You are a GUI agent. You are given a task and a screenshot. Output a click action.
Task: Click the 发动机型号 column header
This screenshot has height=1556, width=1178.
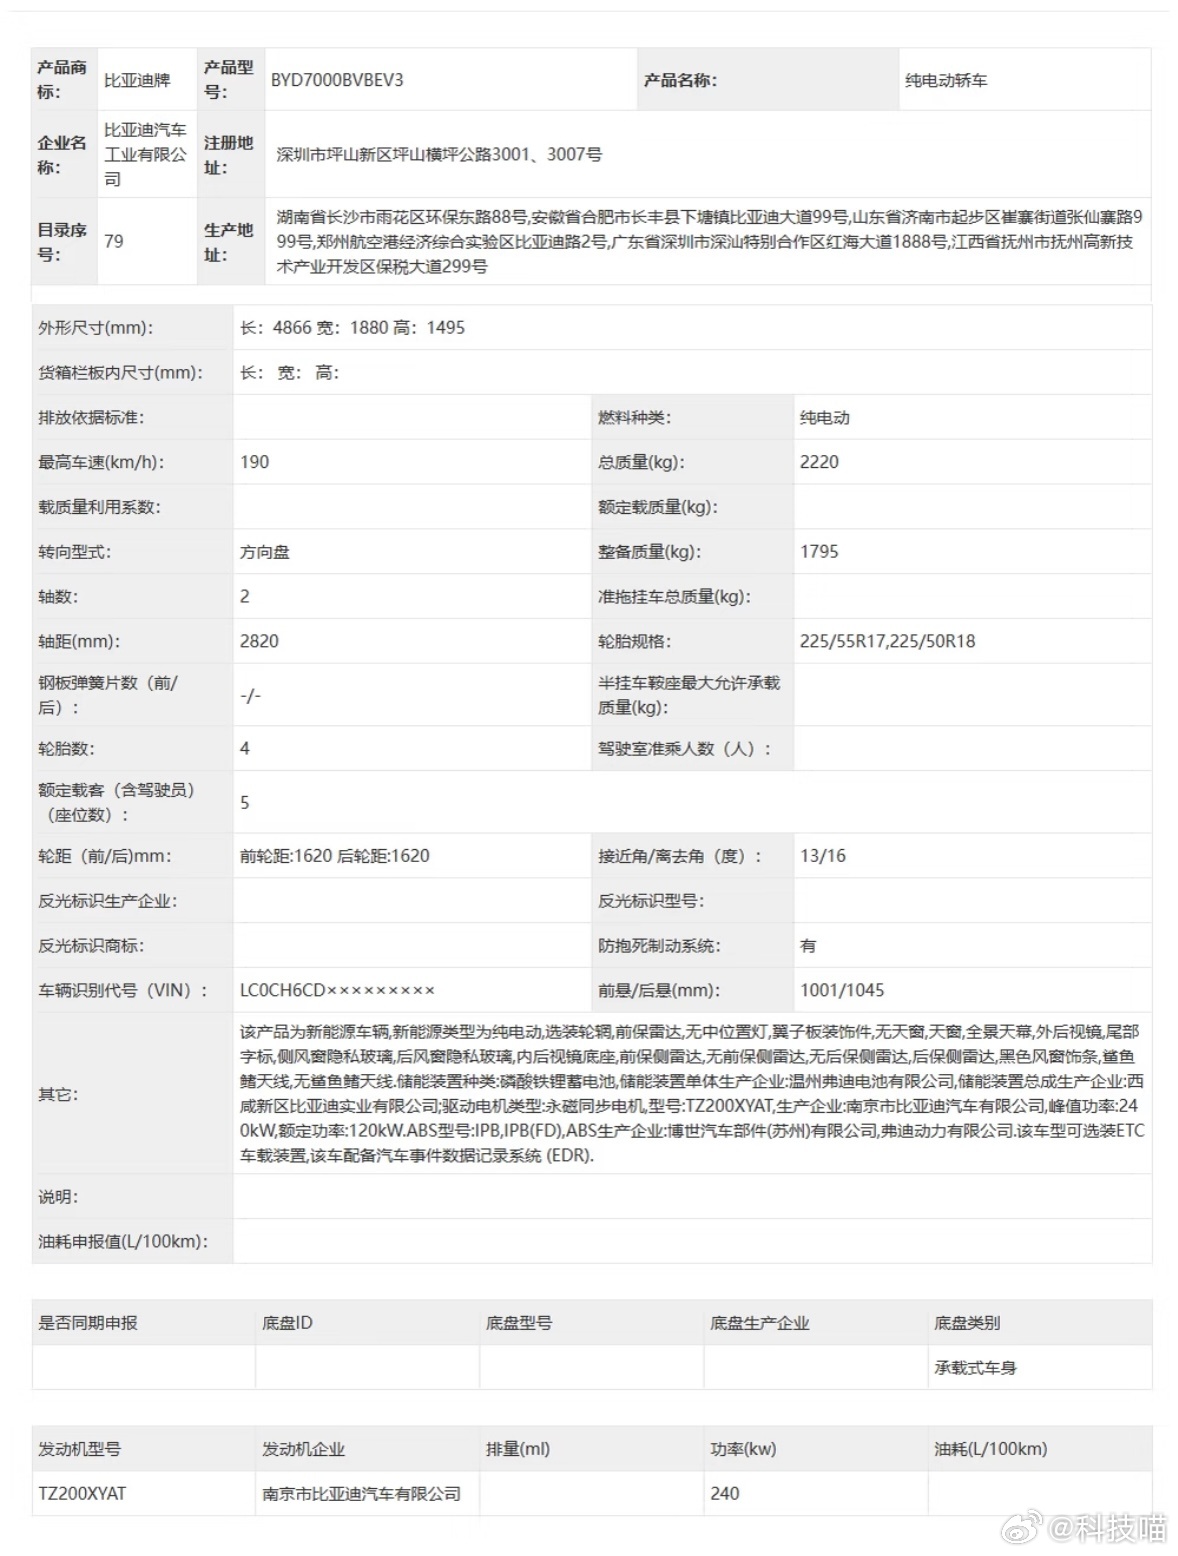(80, 1449)
